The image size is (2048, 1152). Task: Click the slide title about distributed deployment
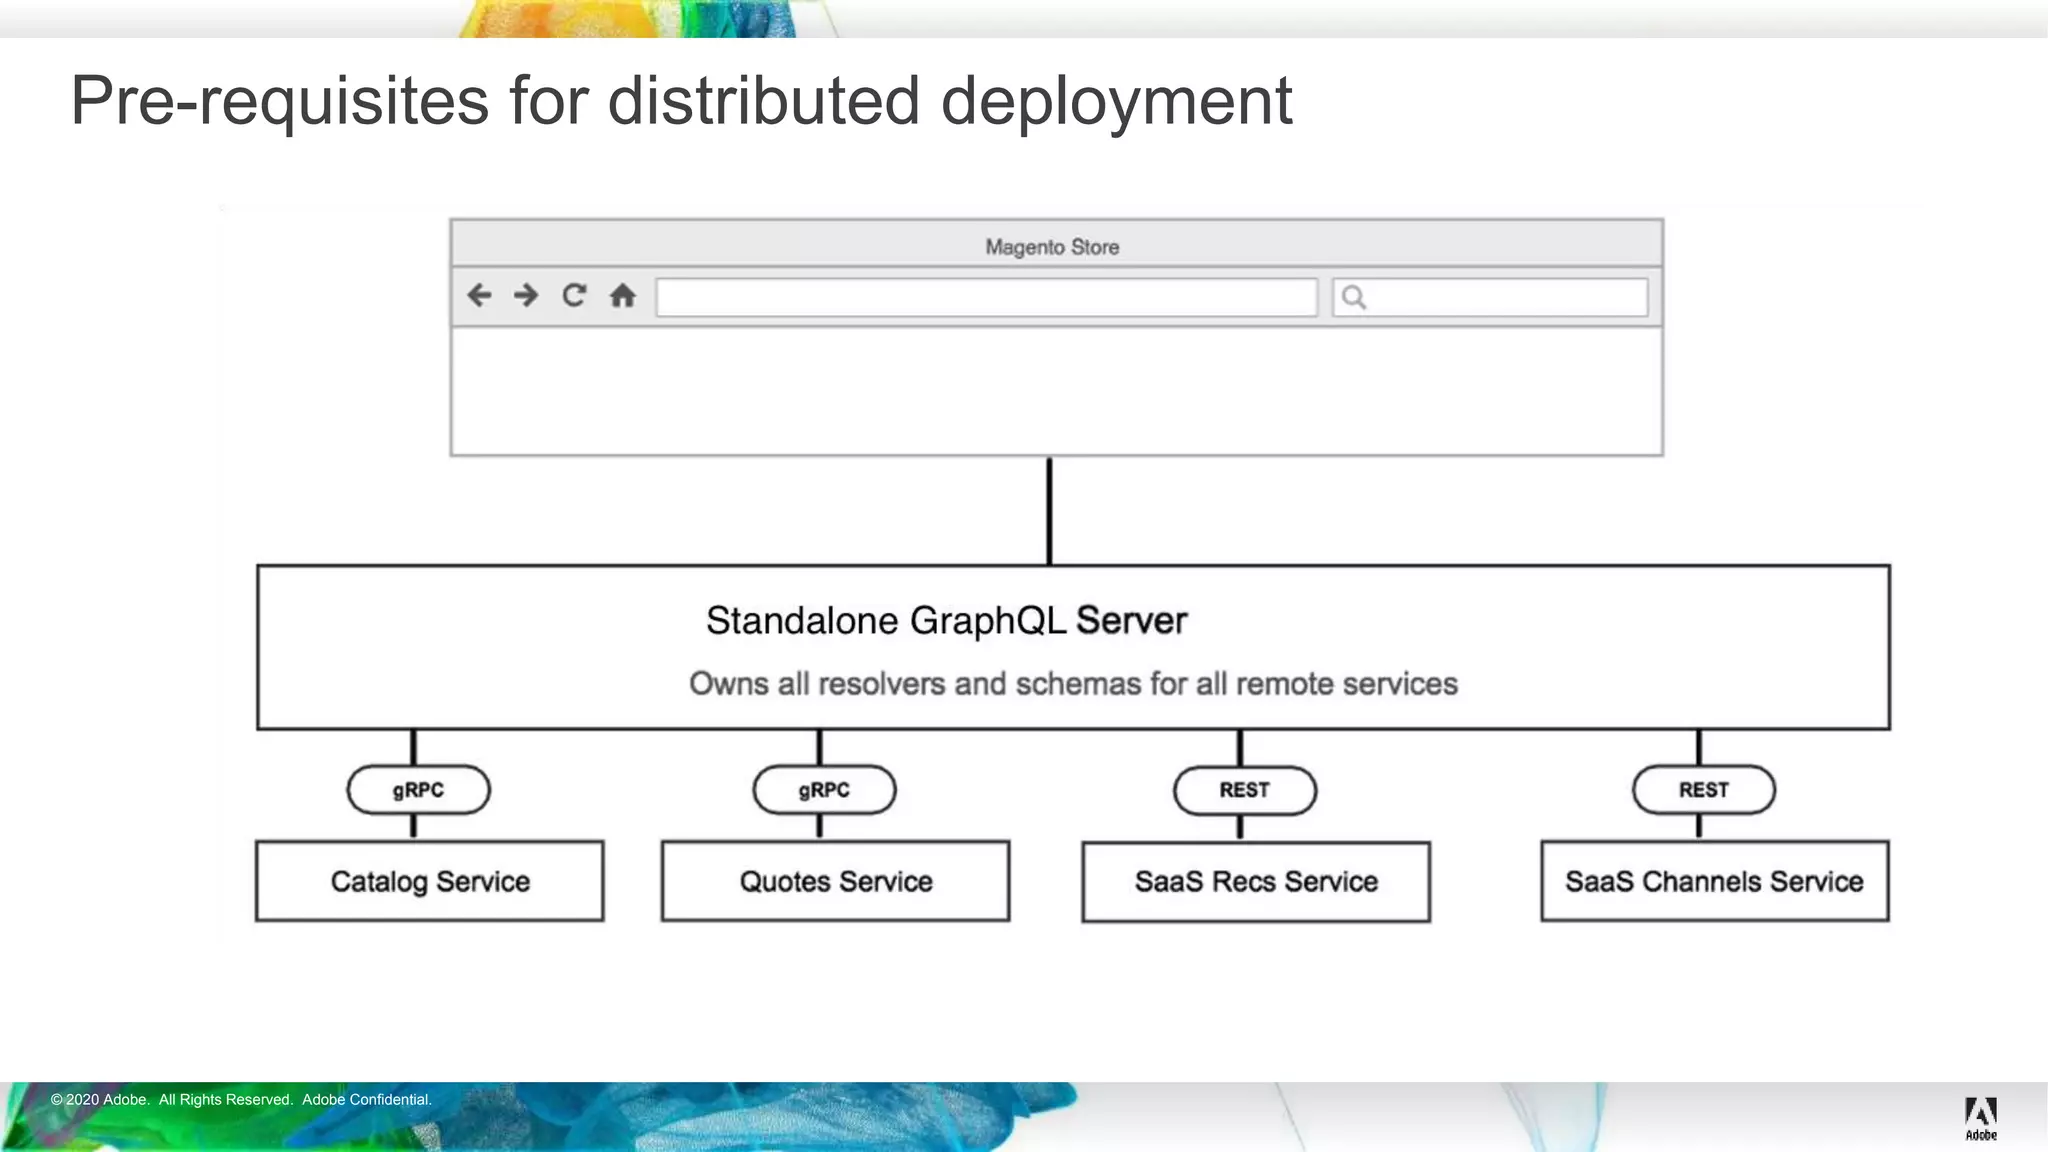coord(681,101)
